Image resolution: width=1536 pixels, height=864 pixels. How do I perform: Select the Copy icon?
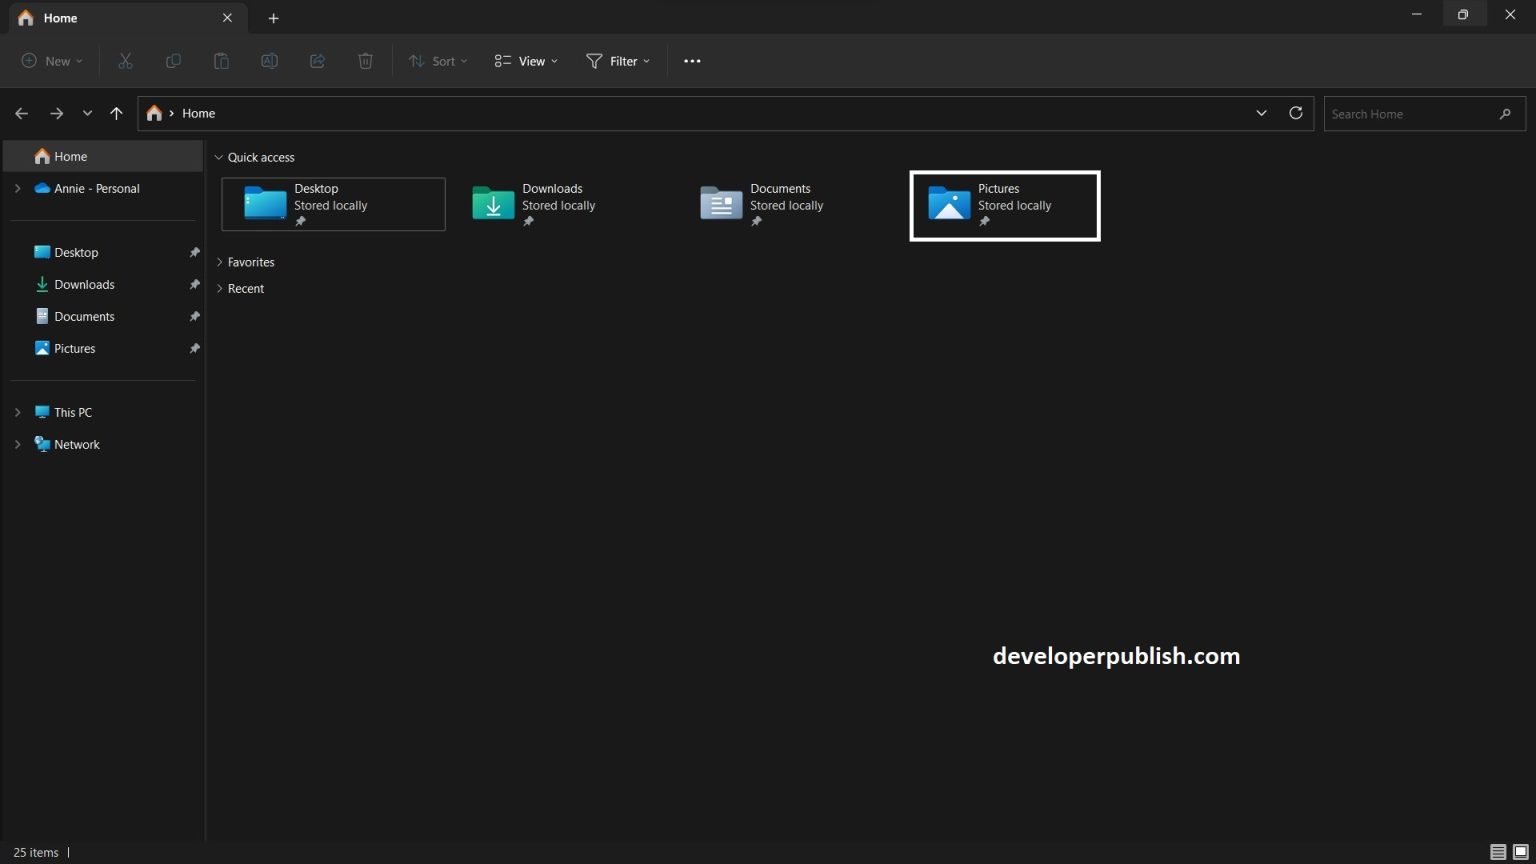pyautogui.click(x=173, y=61)
